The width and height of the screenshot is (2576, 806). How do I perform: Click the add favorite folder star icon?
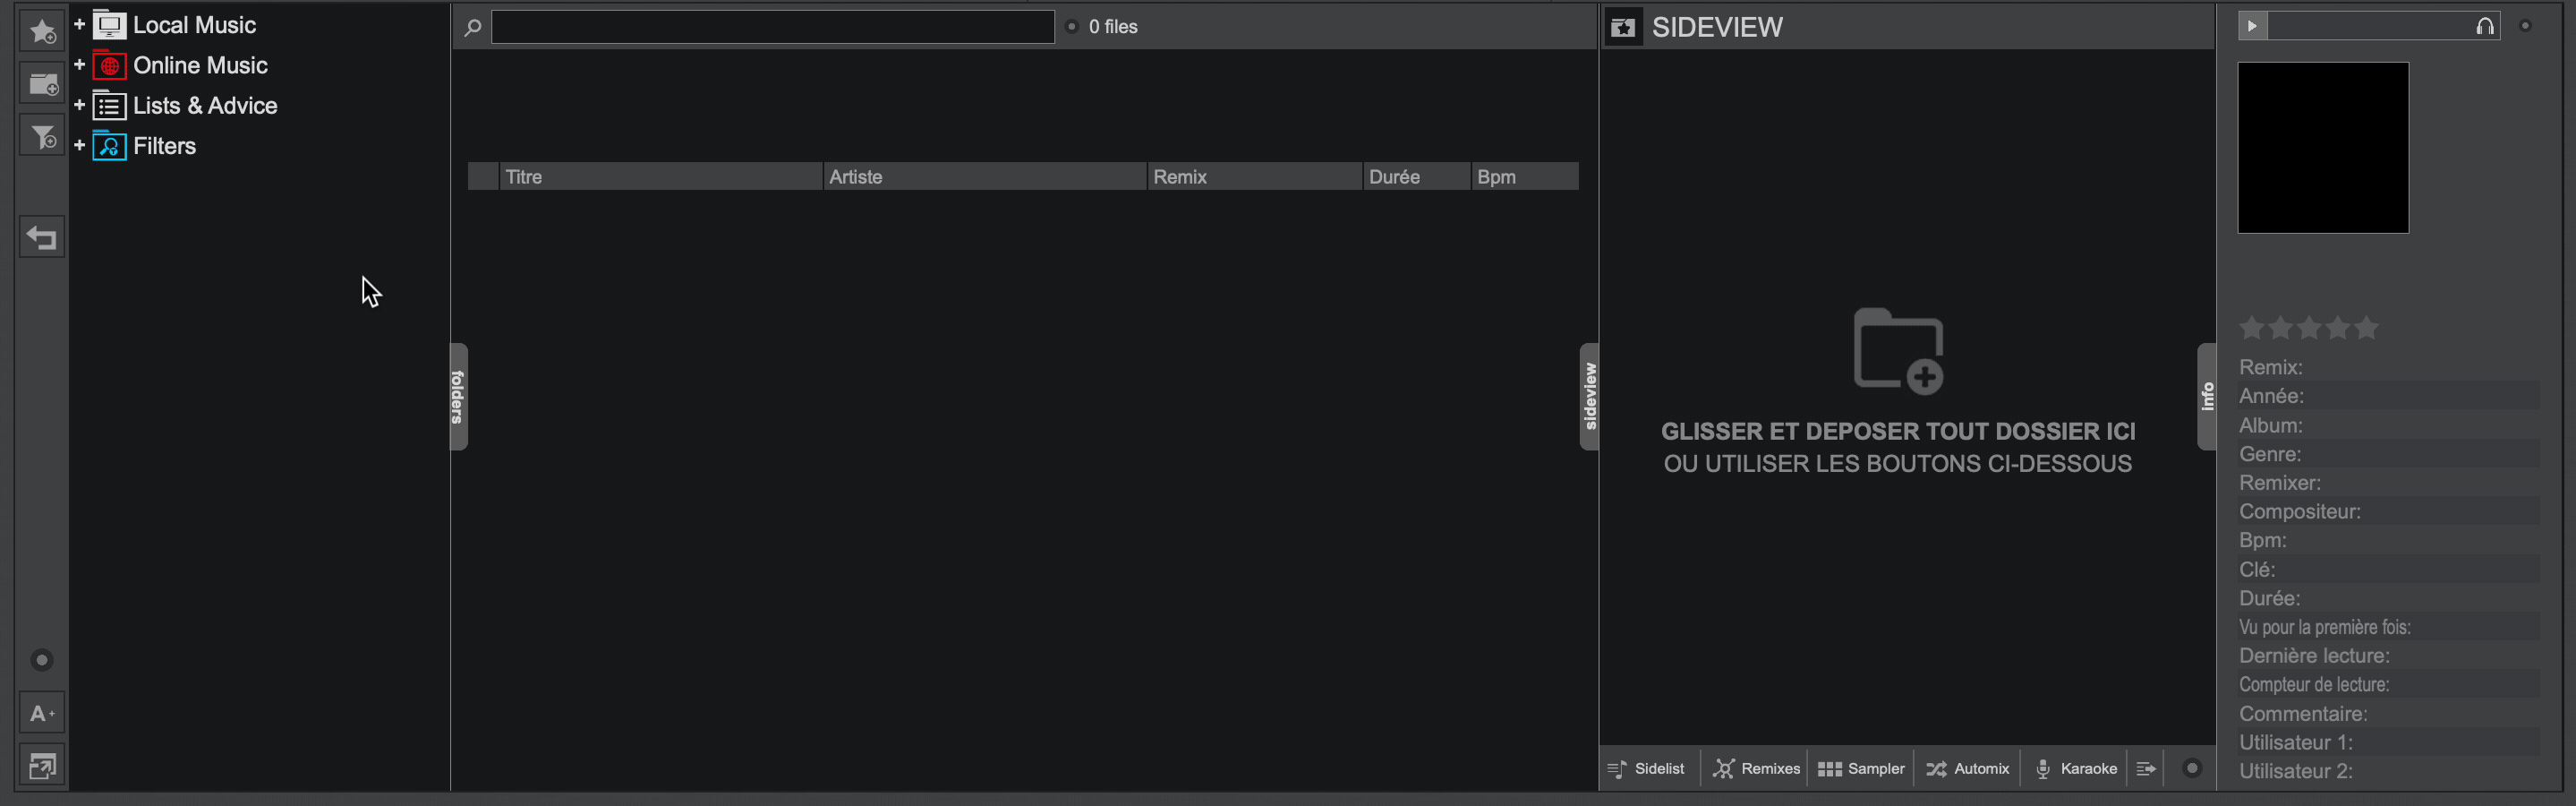click(x=42, y=32)
